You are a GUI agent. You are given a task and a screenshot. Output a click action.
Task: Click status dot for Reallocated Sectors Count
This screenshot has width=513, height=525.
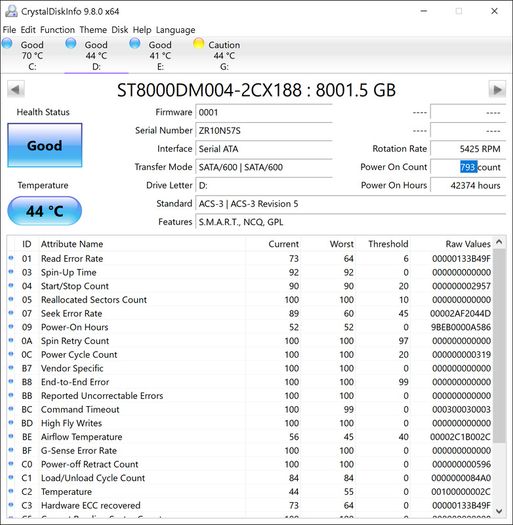point(11,299)
